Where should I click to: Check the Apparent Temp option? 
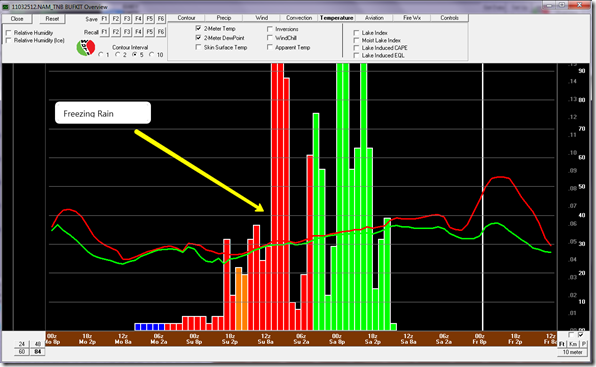tap(270, 47)
